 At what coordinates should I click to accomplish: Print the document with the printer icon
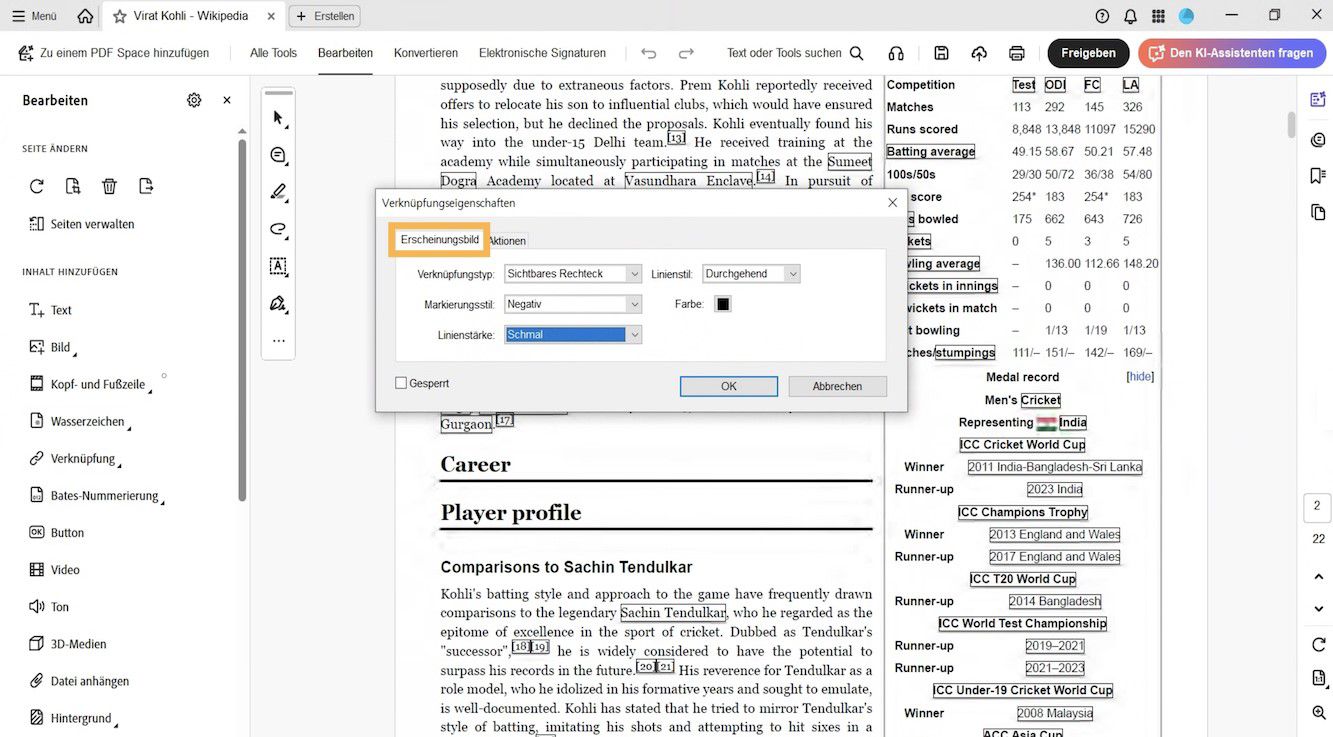click(x=1017, y=53)
